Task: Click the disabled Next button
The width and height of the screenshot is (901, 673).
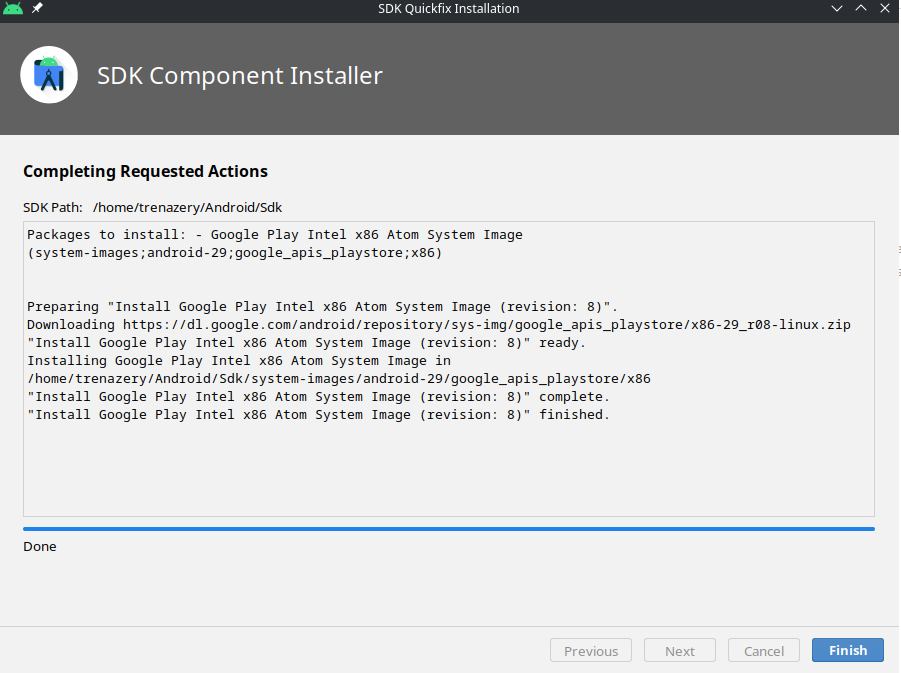Action: tap(679, 651)
